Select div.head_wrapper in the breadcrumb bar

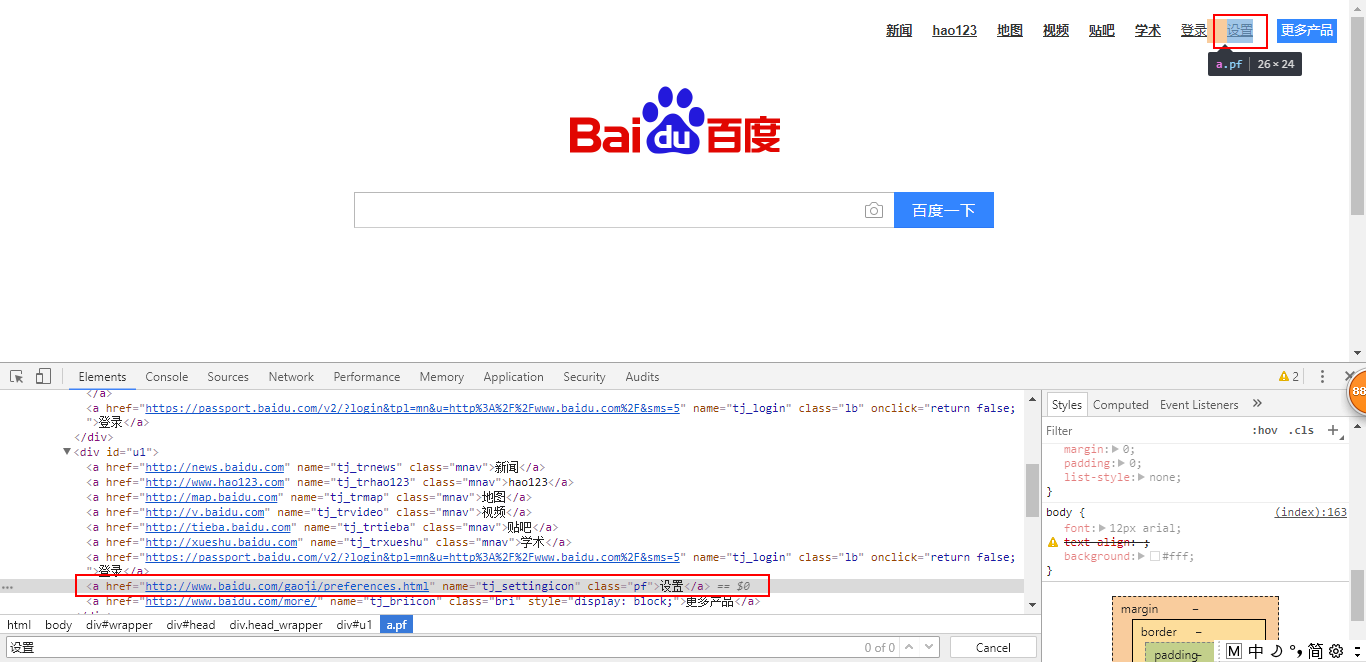point(276,625)
